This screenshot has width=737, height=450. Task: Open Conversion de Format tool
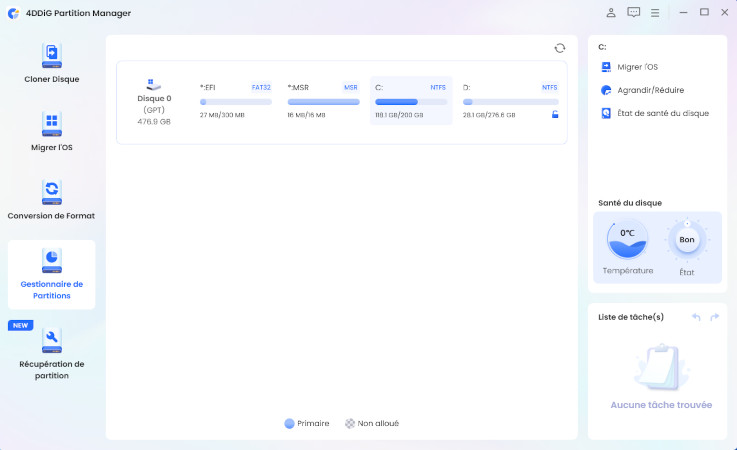[x=51, y=199]
